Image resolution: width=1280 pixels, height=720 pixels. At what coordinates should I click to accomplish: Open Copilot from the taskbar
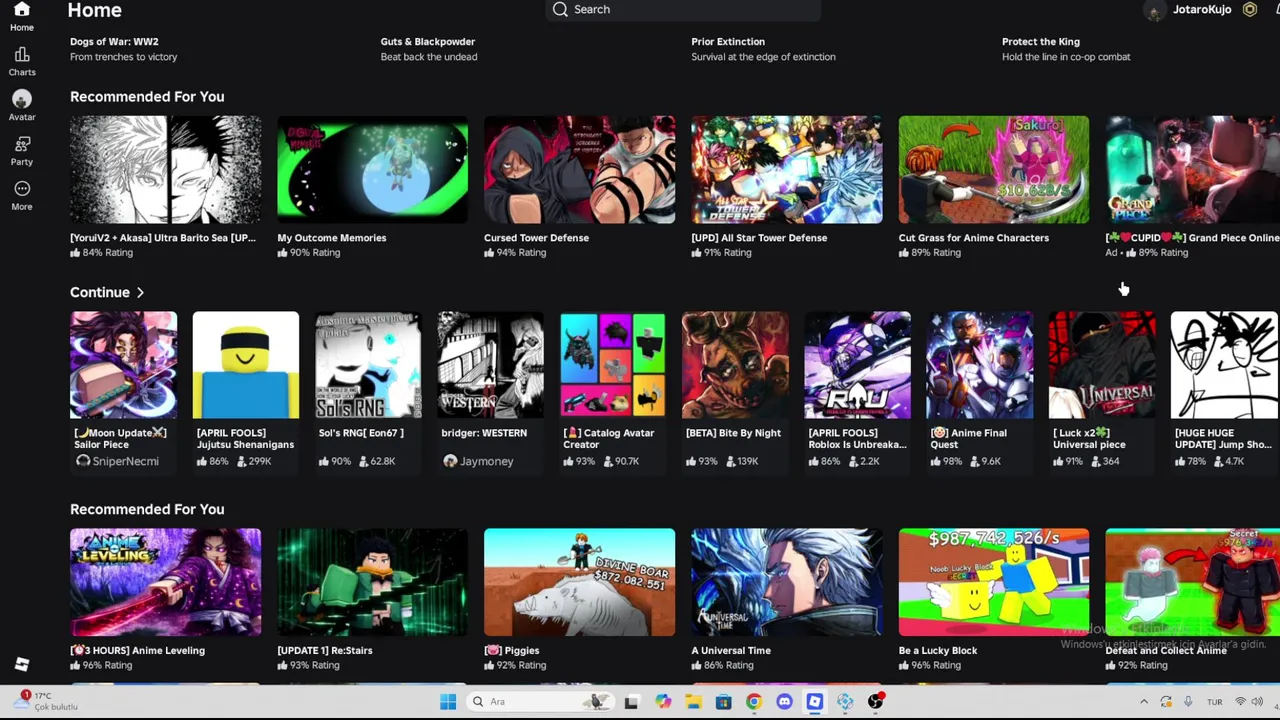coord(662,702)
